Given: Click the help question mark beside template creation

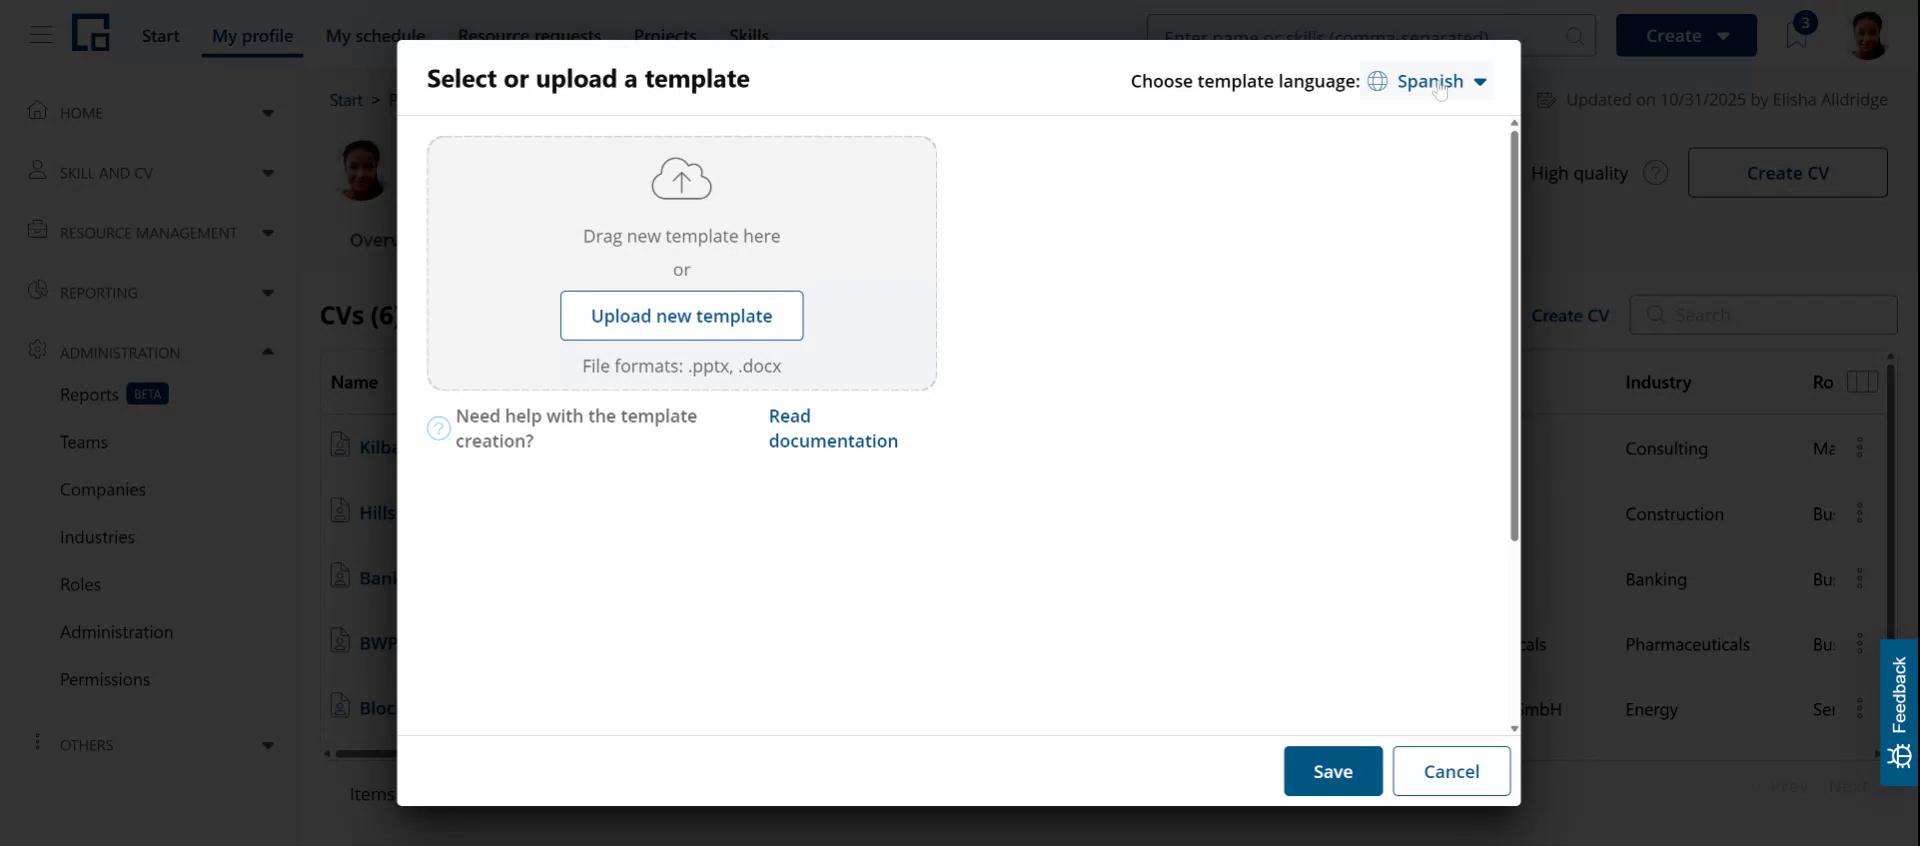Looking at the screenshot, I should click(438, 428).
